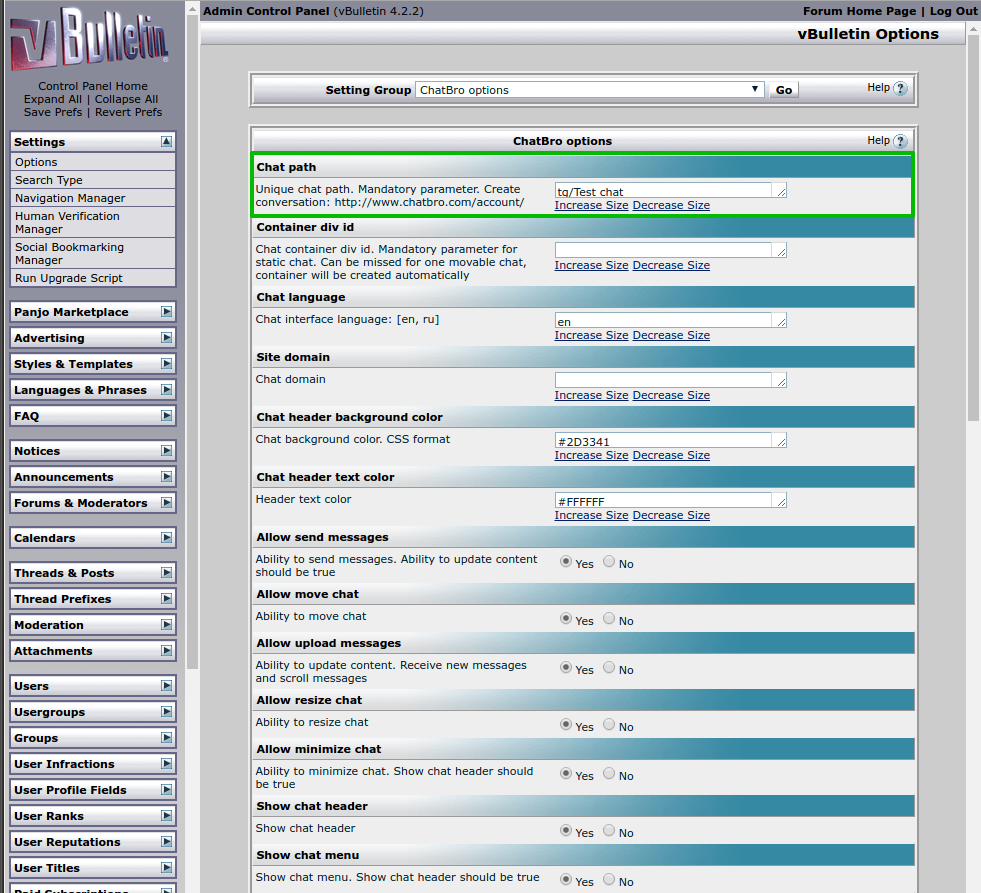Expand User Profile Fields arrow icon
981x893 pixels.
point(166,790)
